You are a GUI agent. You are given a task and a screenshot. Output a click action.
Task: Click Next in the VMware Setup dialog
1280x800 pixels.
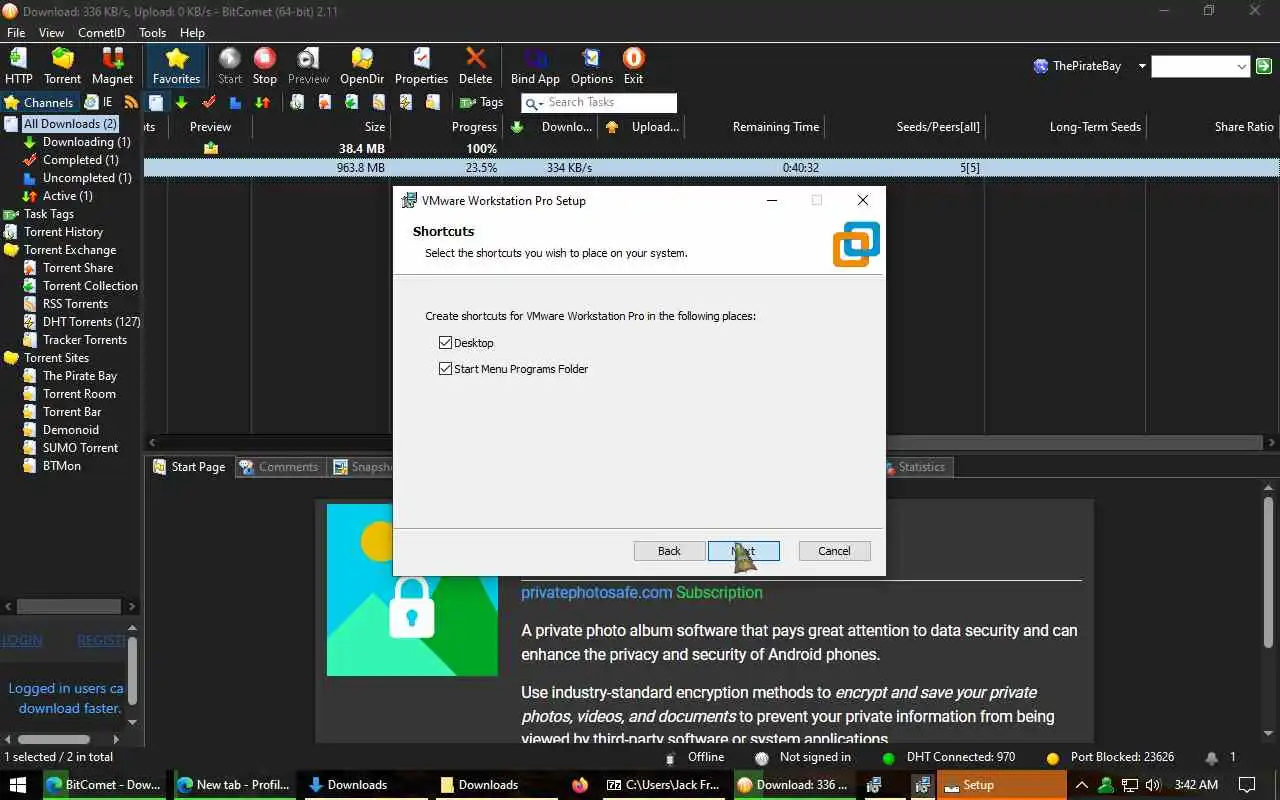click(x=743, y=551)
